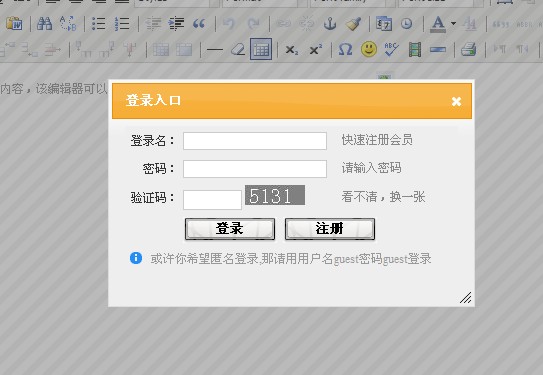Focus the 登录名 username field
The image size is (543, 375).
coord(255,141)
